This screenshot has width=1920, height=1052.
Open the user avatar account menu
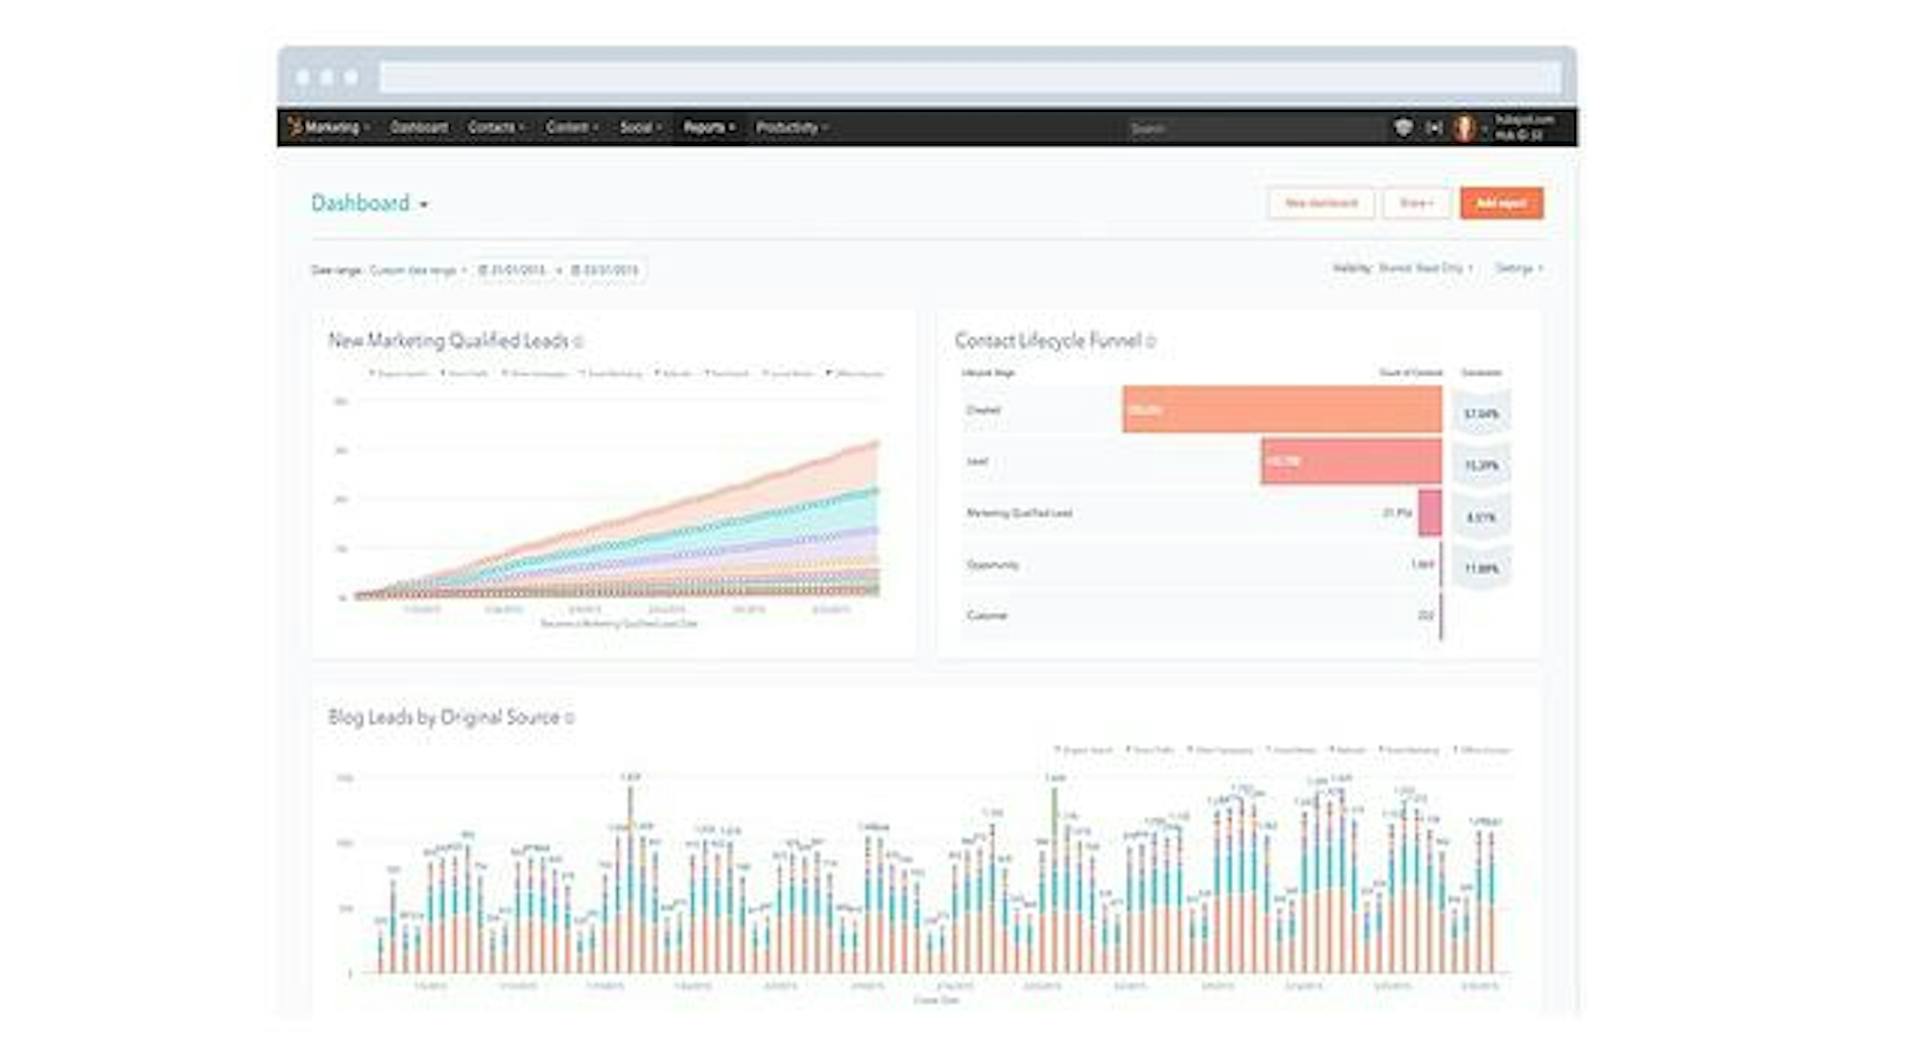coord(1464,128)
